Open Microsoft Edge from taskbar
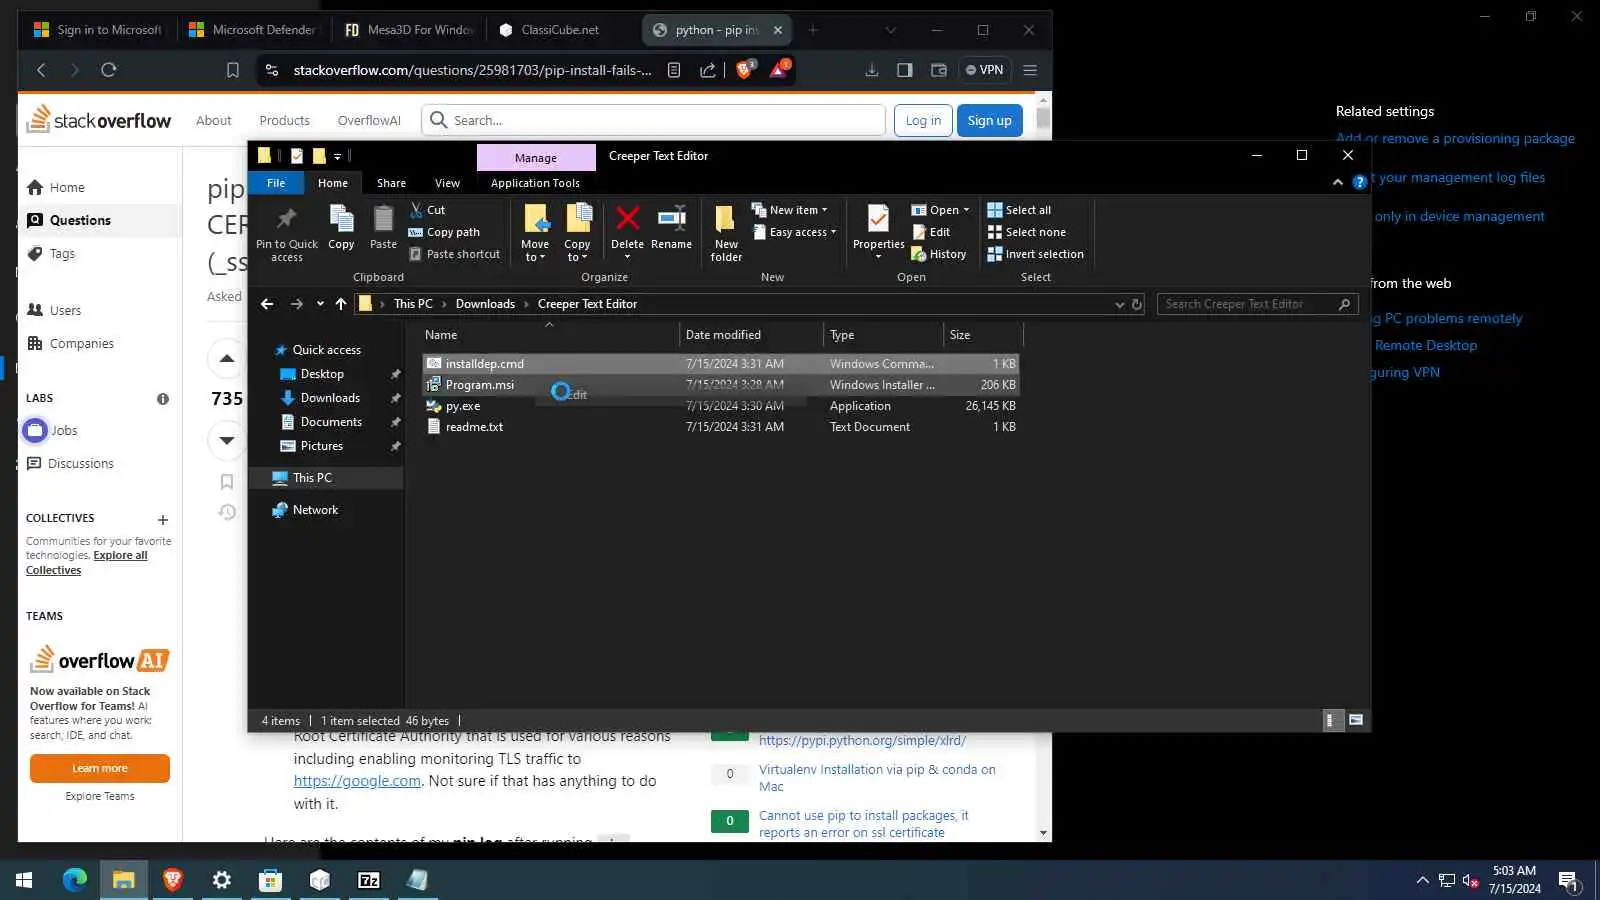 (75, 880)
